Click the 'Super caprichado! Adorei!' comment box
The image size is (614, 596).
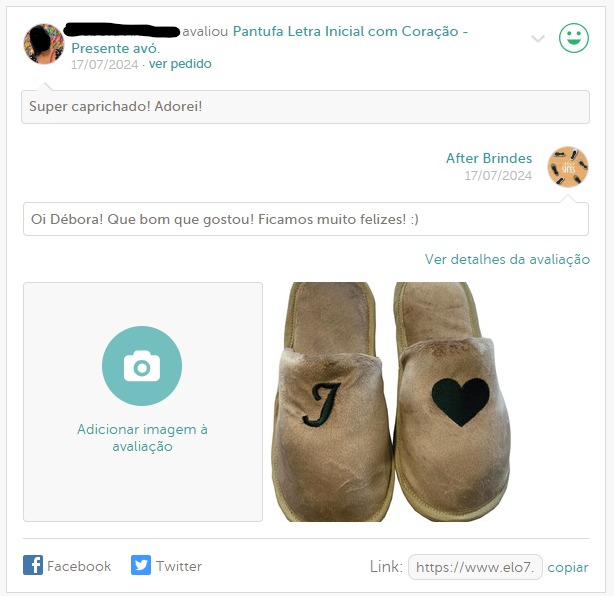tap(305, 107)
